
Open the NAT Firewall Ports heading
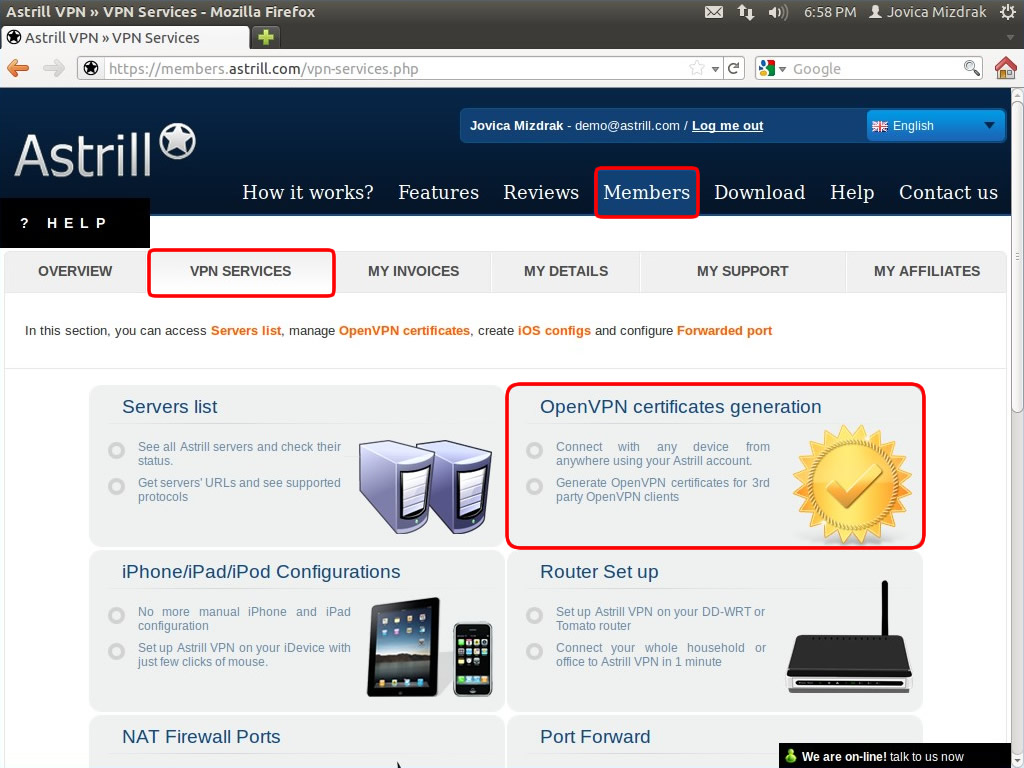(x=201, y=737)
